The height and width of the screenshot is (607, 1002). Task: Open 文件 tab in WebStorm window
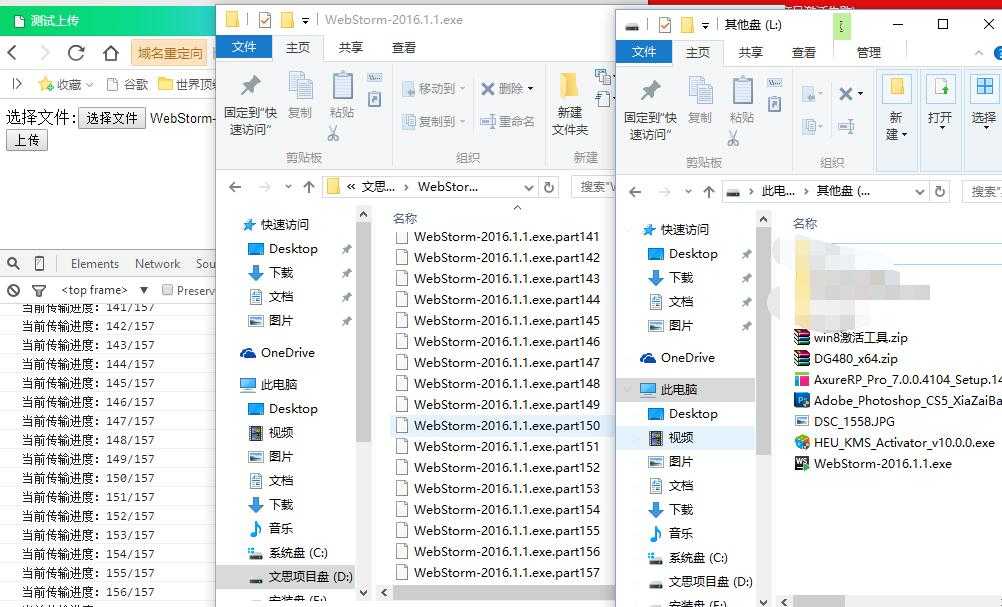pyautogui.click(x=243, y=47)
